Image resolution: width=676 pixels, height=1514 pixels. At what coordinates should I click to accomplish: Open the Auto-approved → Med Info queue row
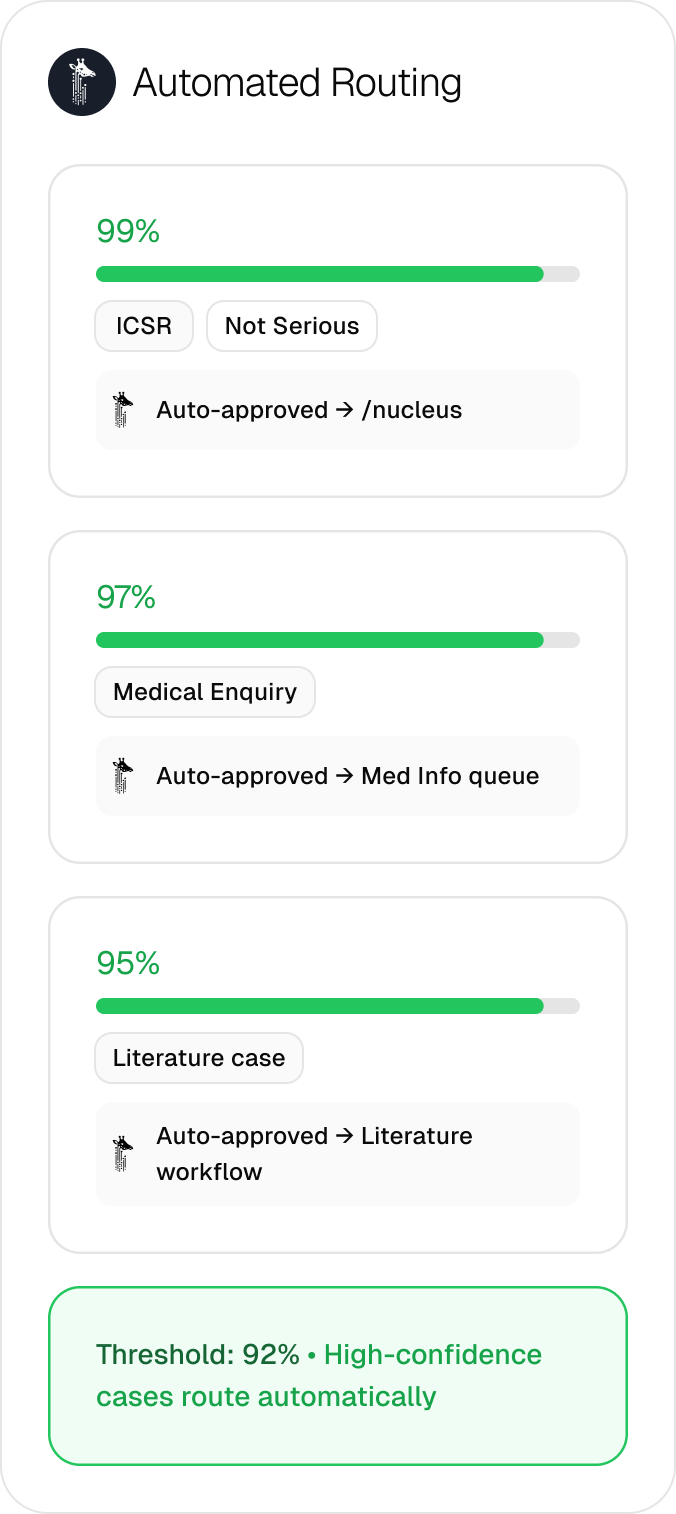[x=338, y=776]
